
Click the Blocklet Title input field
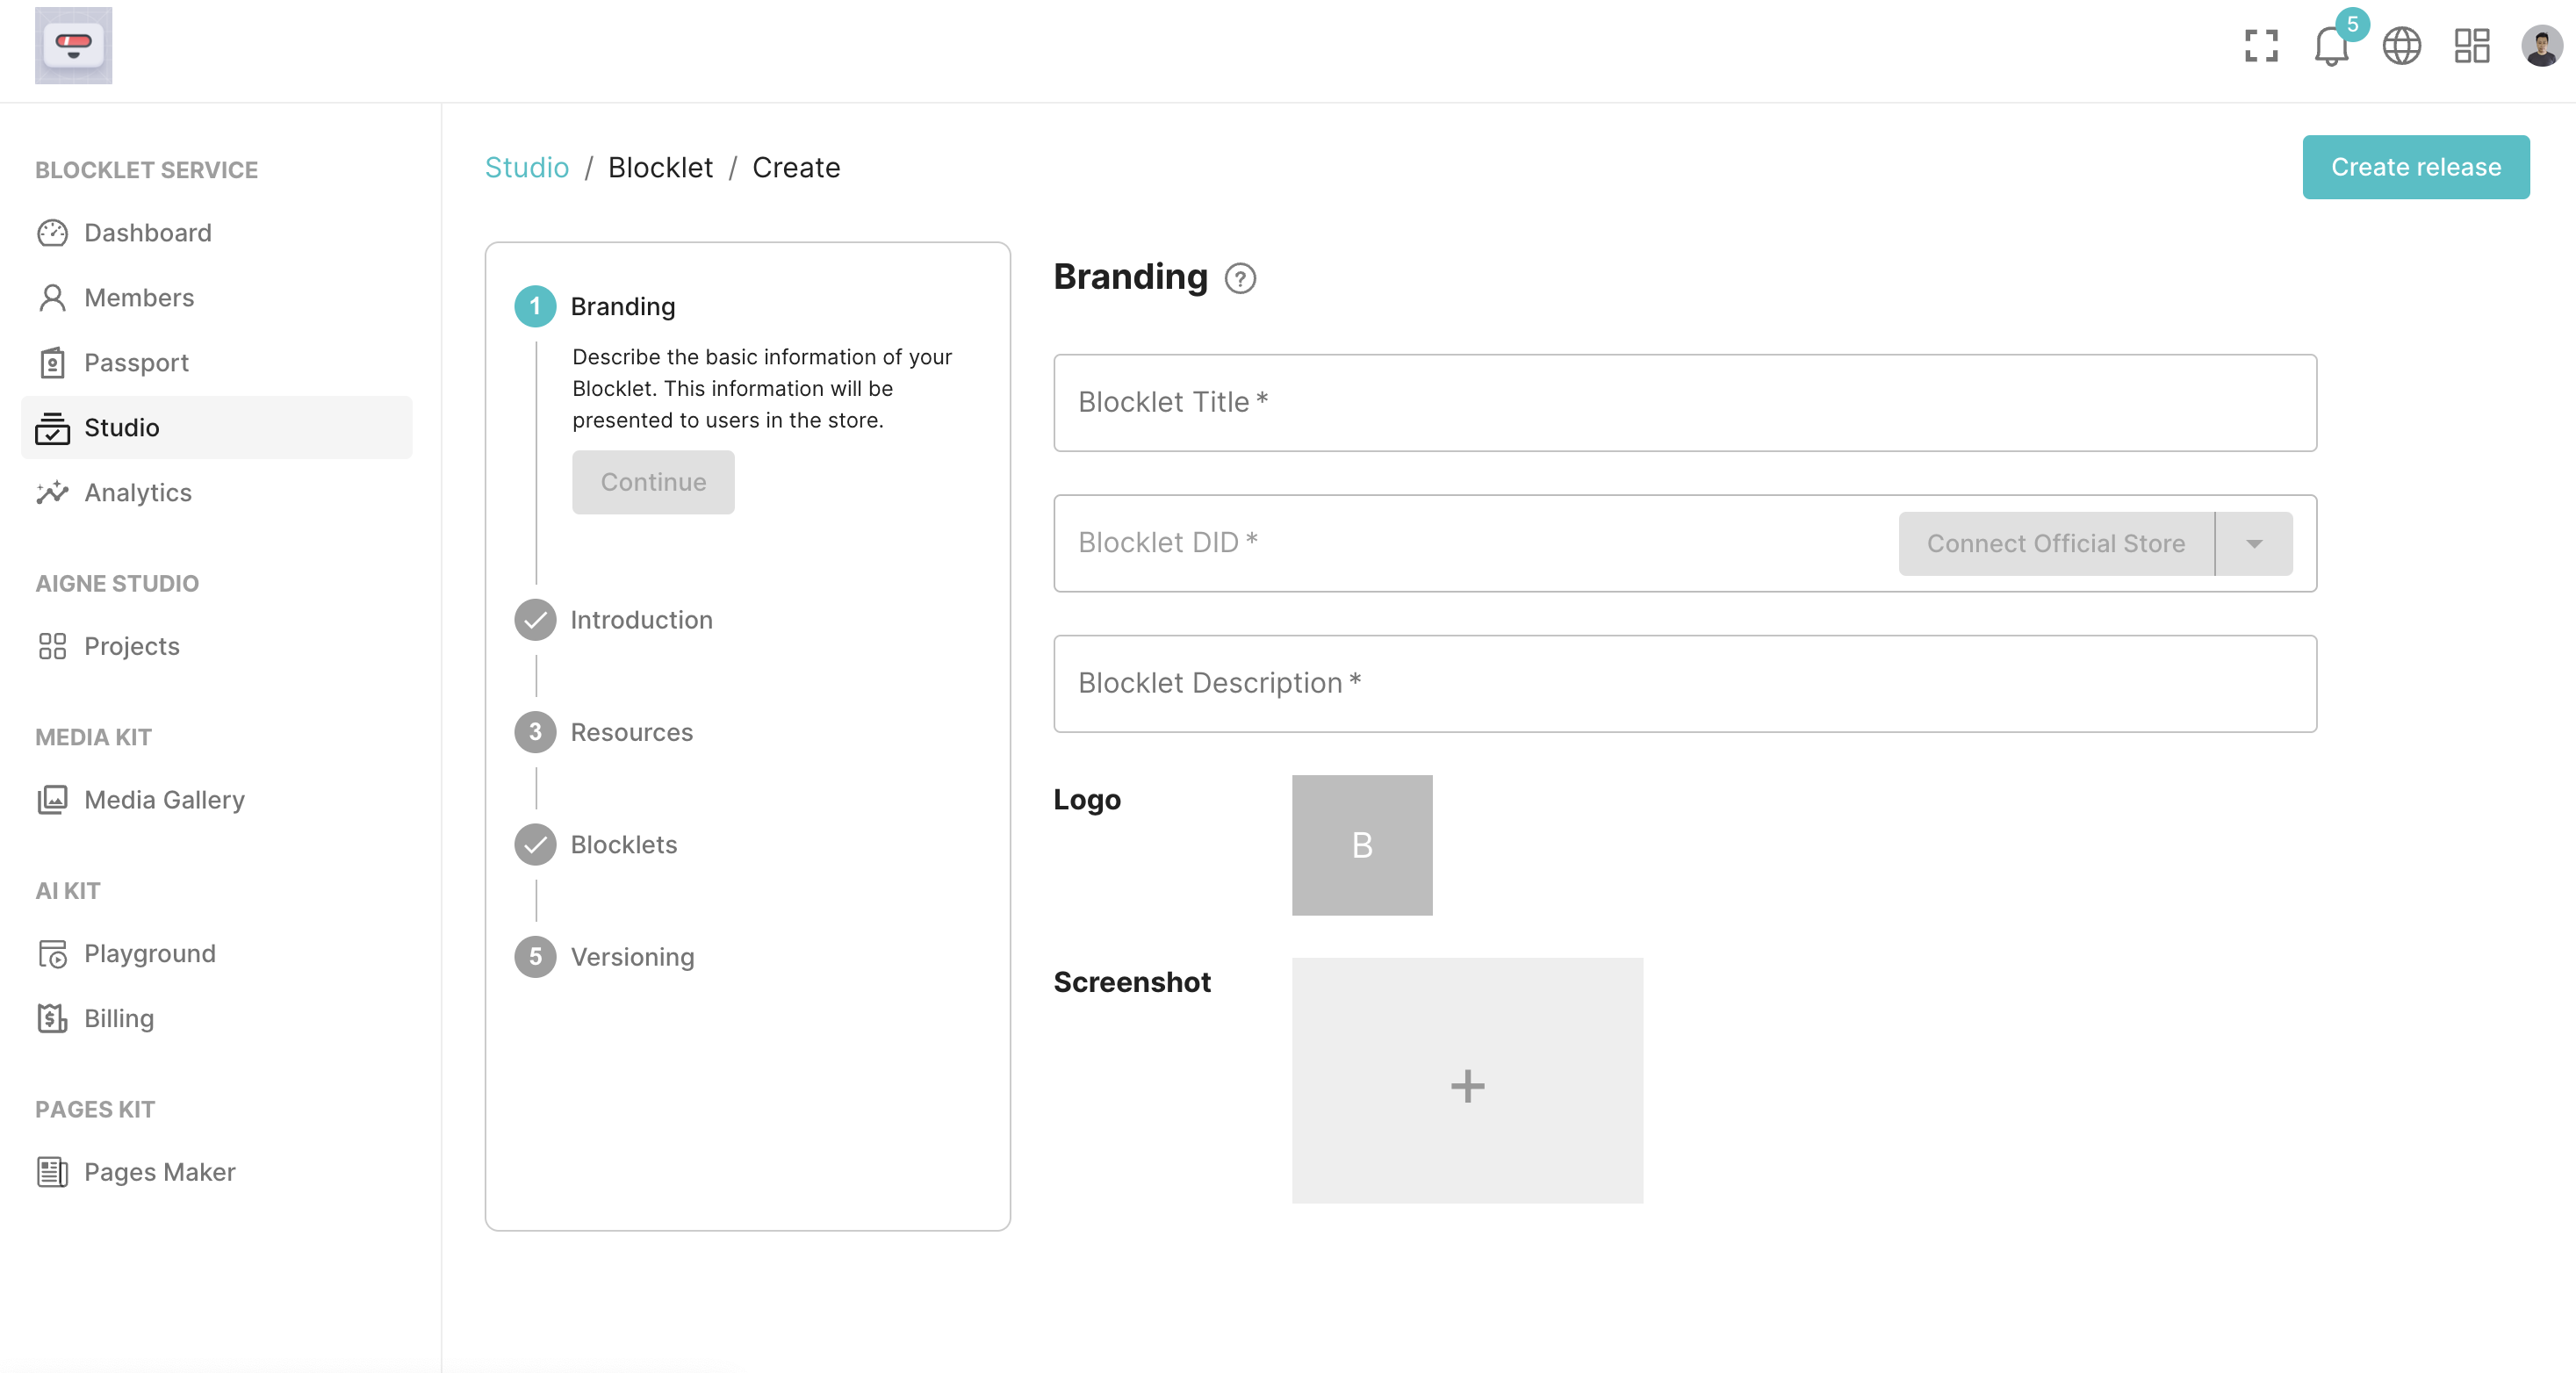click(1684, 403)
